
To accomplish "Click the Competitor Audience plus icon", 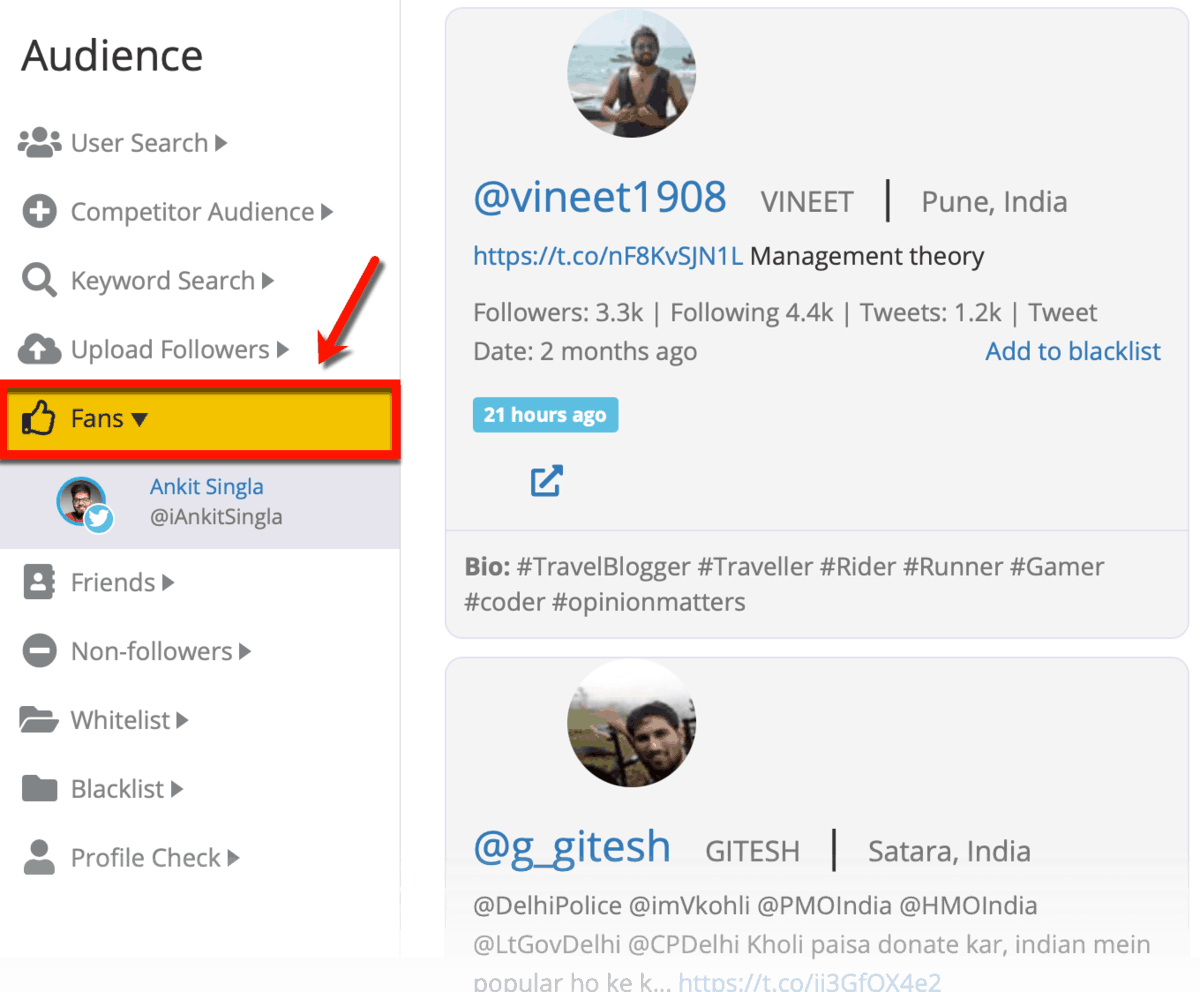I will click(x=40, y=212).
